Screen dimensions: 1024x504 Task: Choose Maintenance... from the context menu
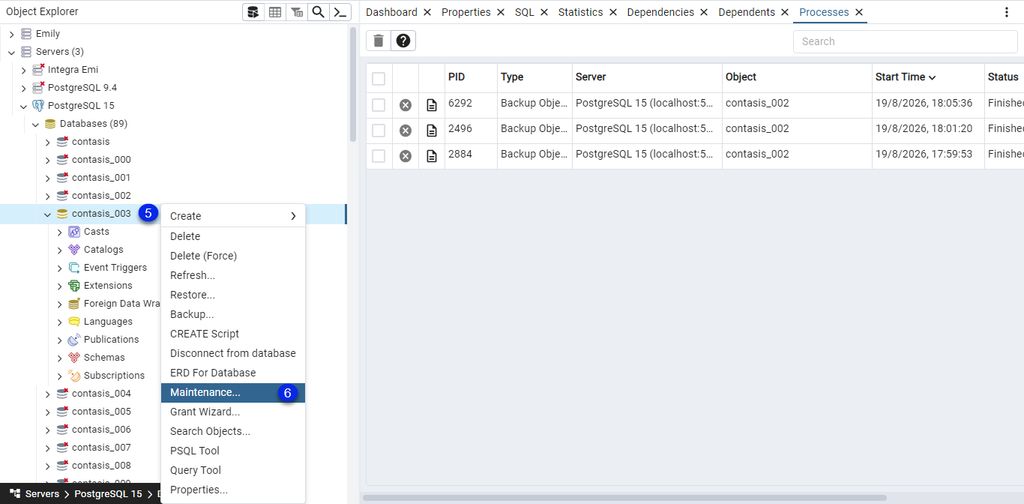pos(233,392)
